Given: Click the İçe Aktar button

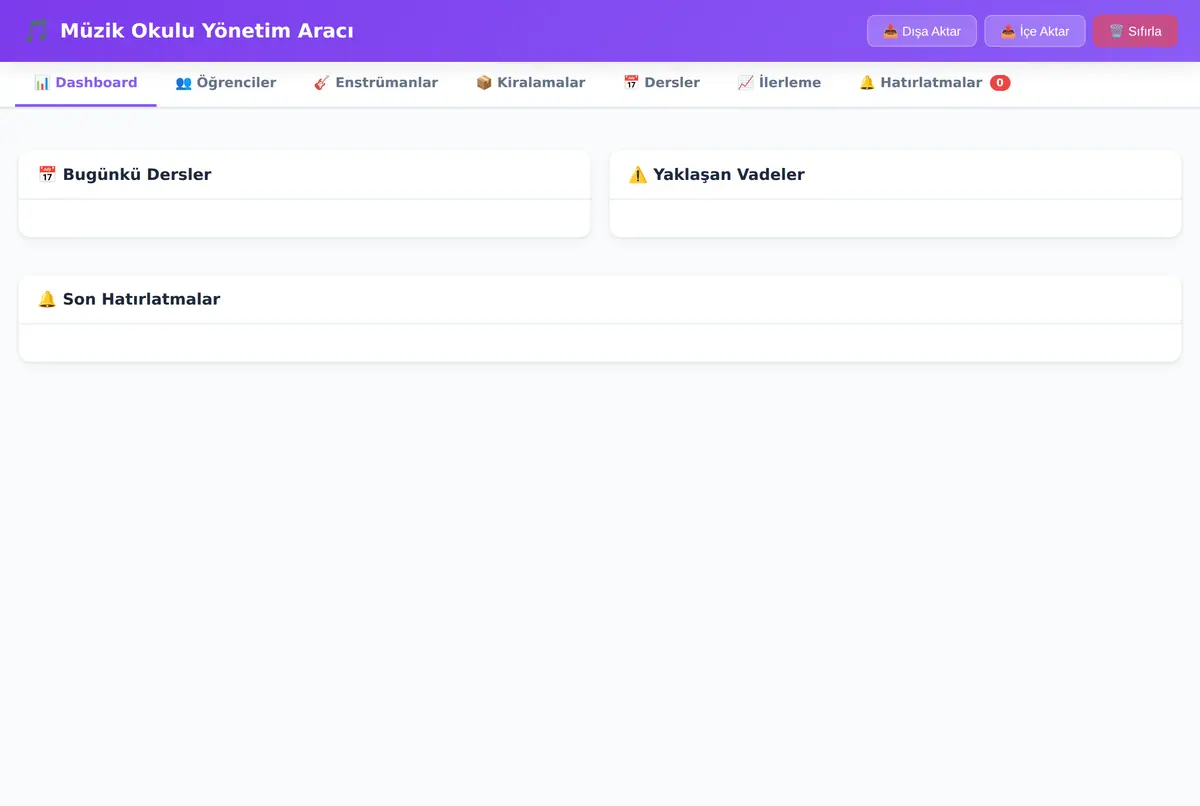Looking at the screenshot, I should click(x=1035, y=31).
